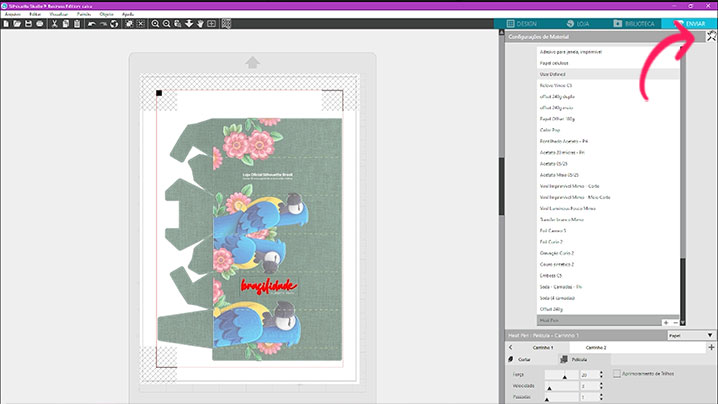This screenshot has width=718, height=404.
Task: Open the Papel material type dropdown
Action: coord(691,335)
